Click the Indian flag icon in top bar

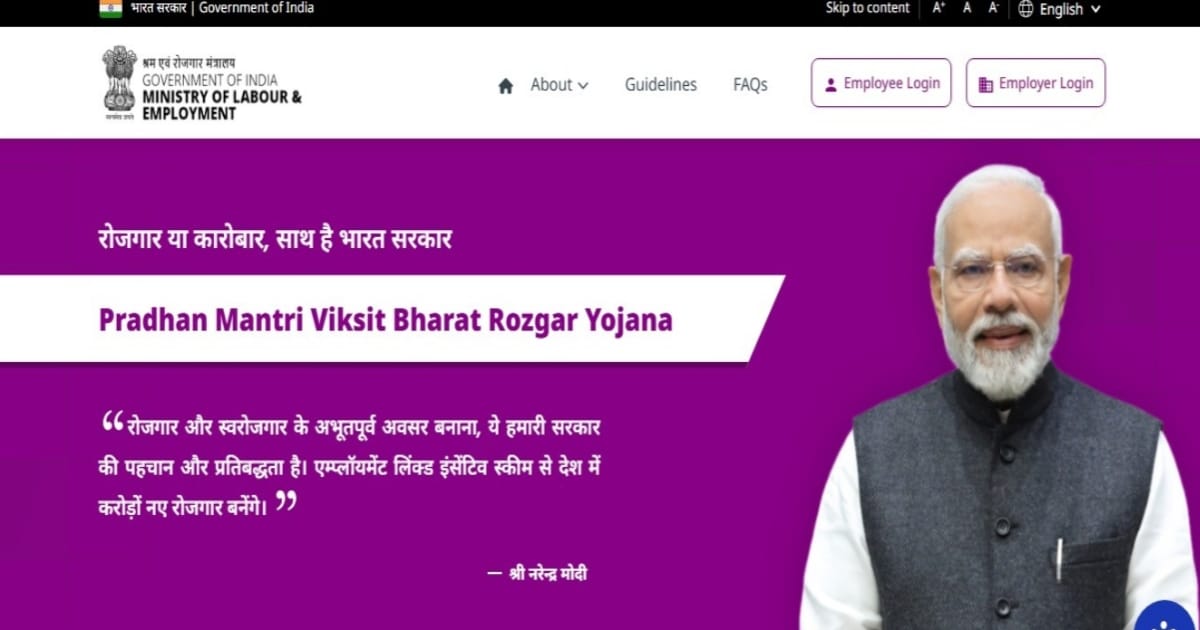pyautogui.click(x=110, y=8)
